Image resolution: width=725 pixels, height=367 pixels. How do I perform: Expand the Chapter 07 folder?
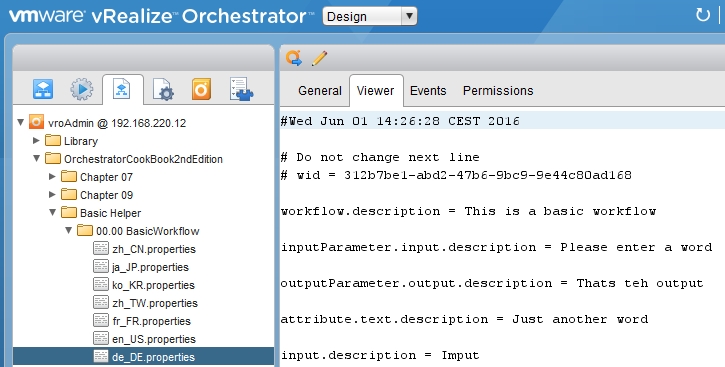(52, 176)
